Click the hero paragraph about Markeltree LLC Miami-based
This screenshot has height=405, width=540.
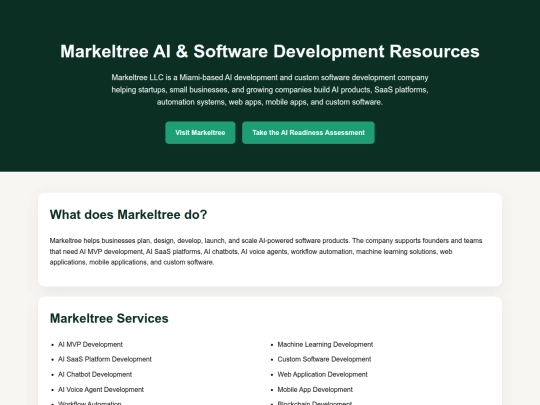pos(270,90)
